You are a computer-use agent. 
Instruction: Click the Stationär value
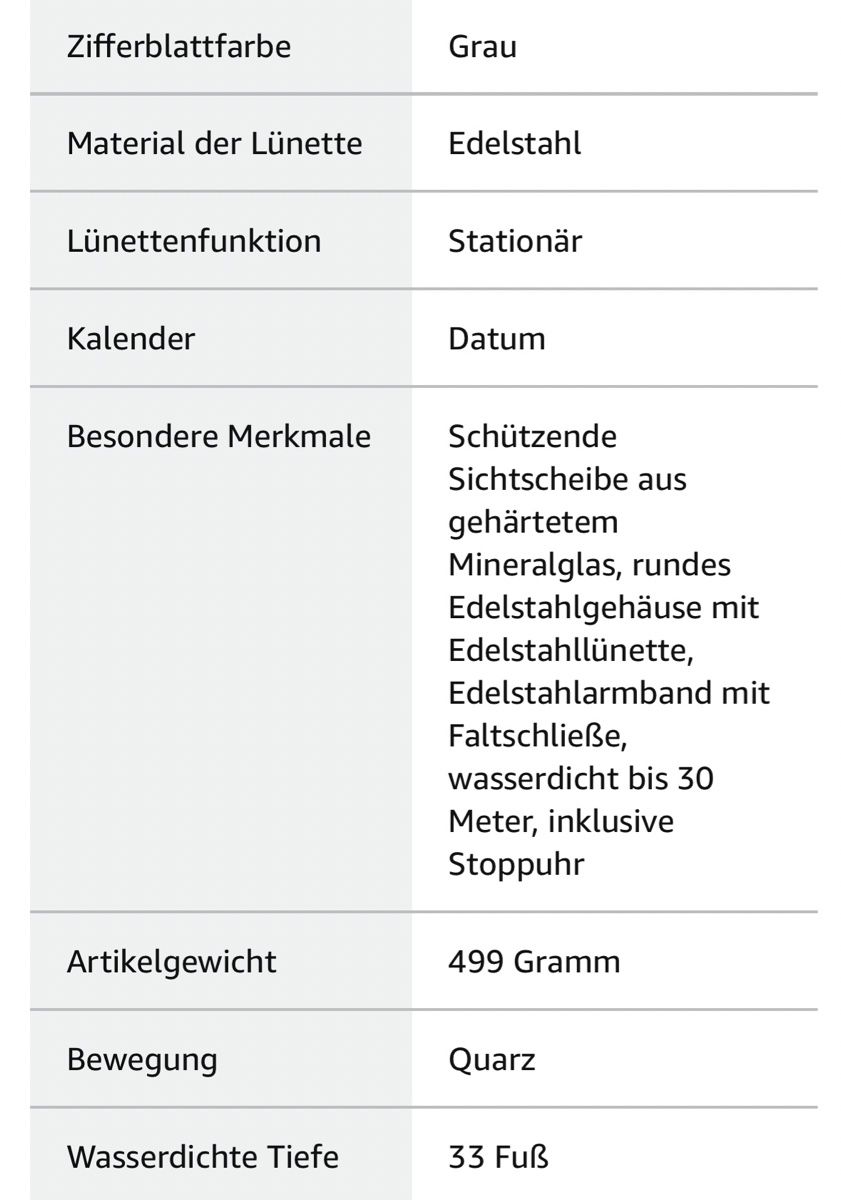[x=515, y=241]
